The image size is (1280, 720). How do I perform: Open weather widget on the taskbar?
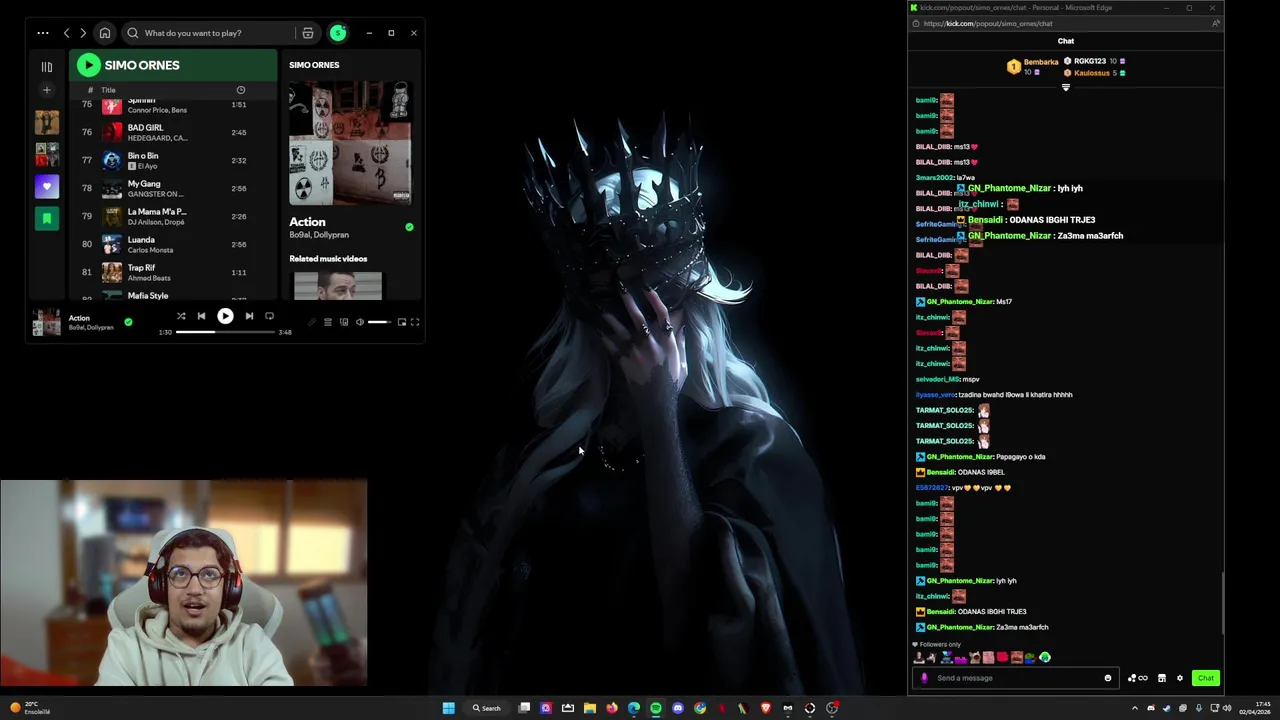click(x=30, y=708)
